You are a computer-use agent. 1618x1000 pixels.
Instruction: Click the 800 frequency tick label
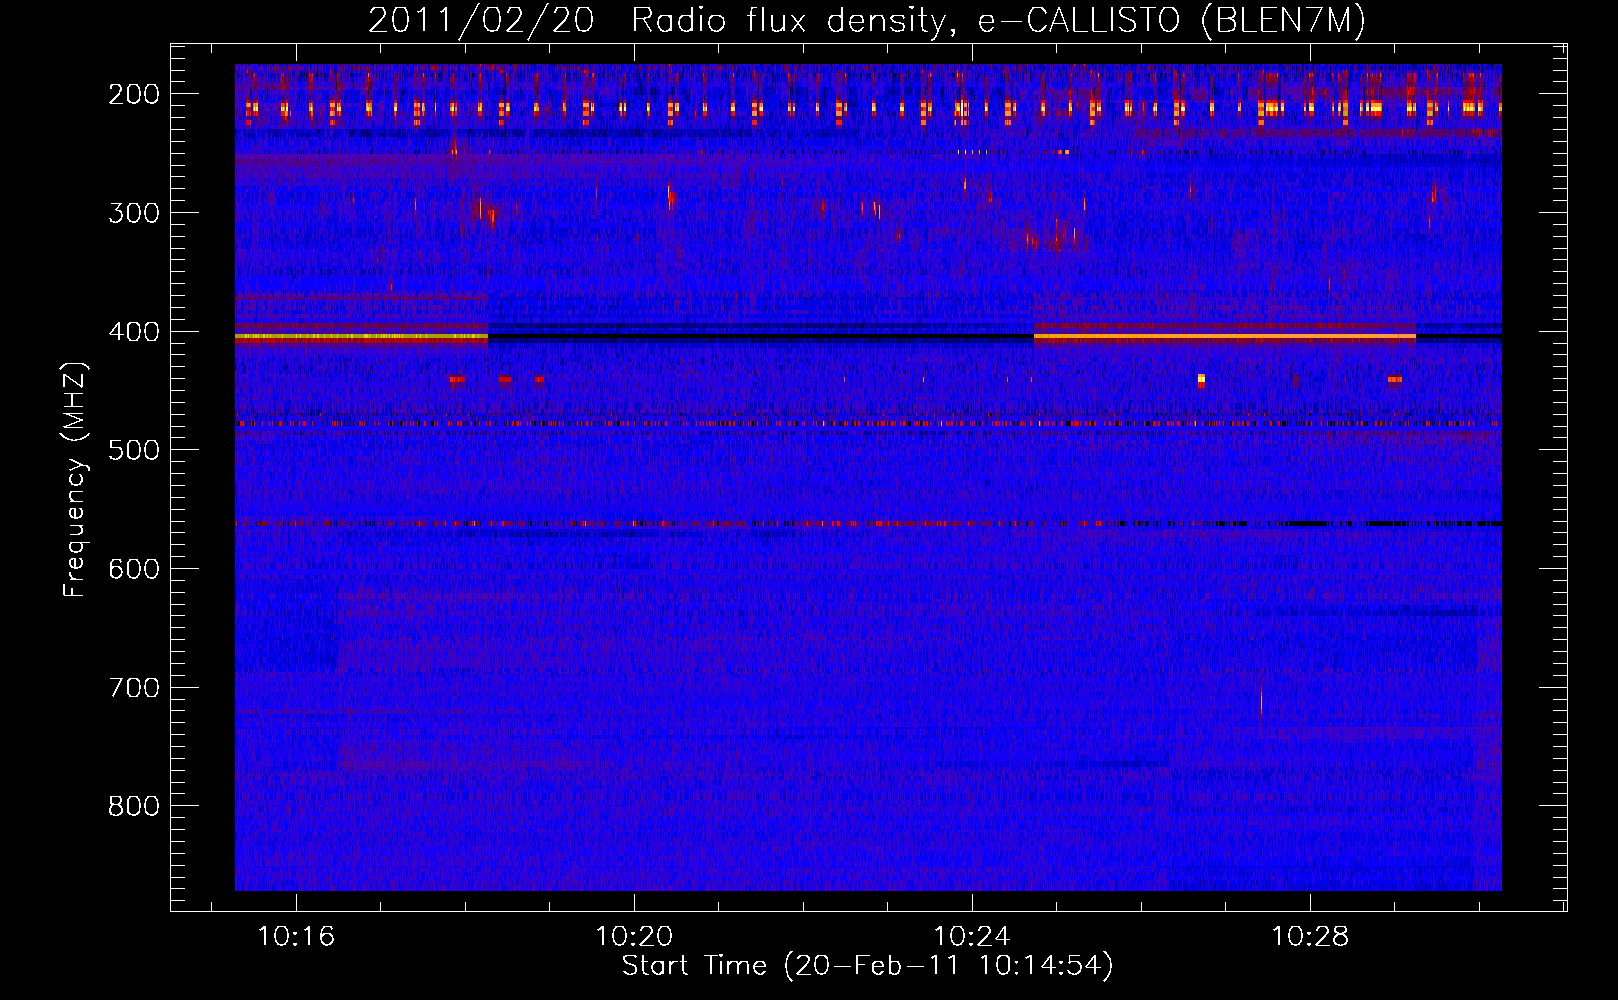(134, 806)
